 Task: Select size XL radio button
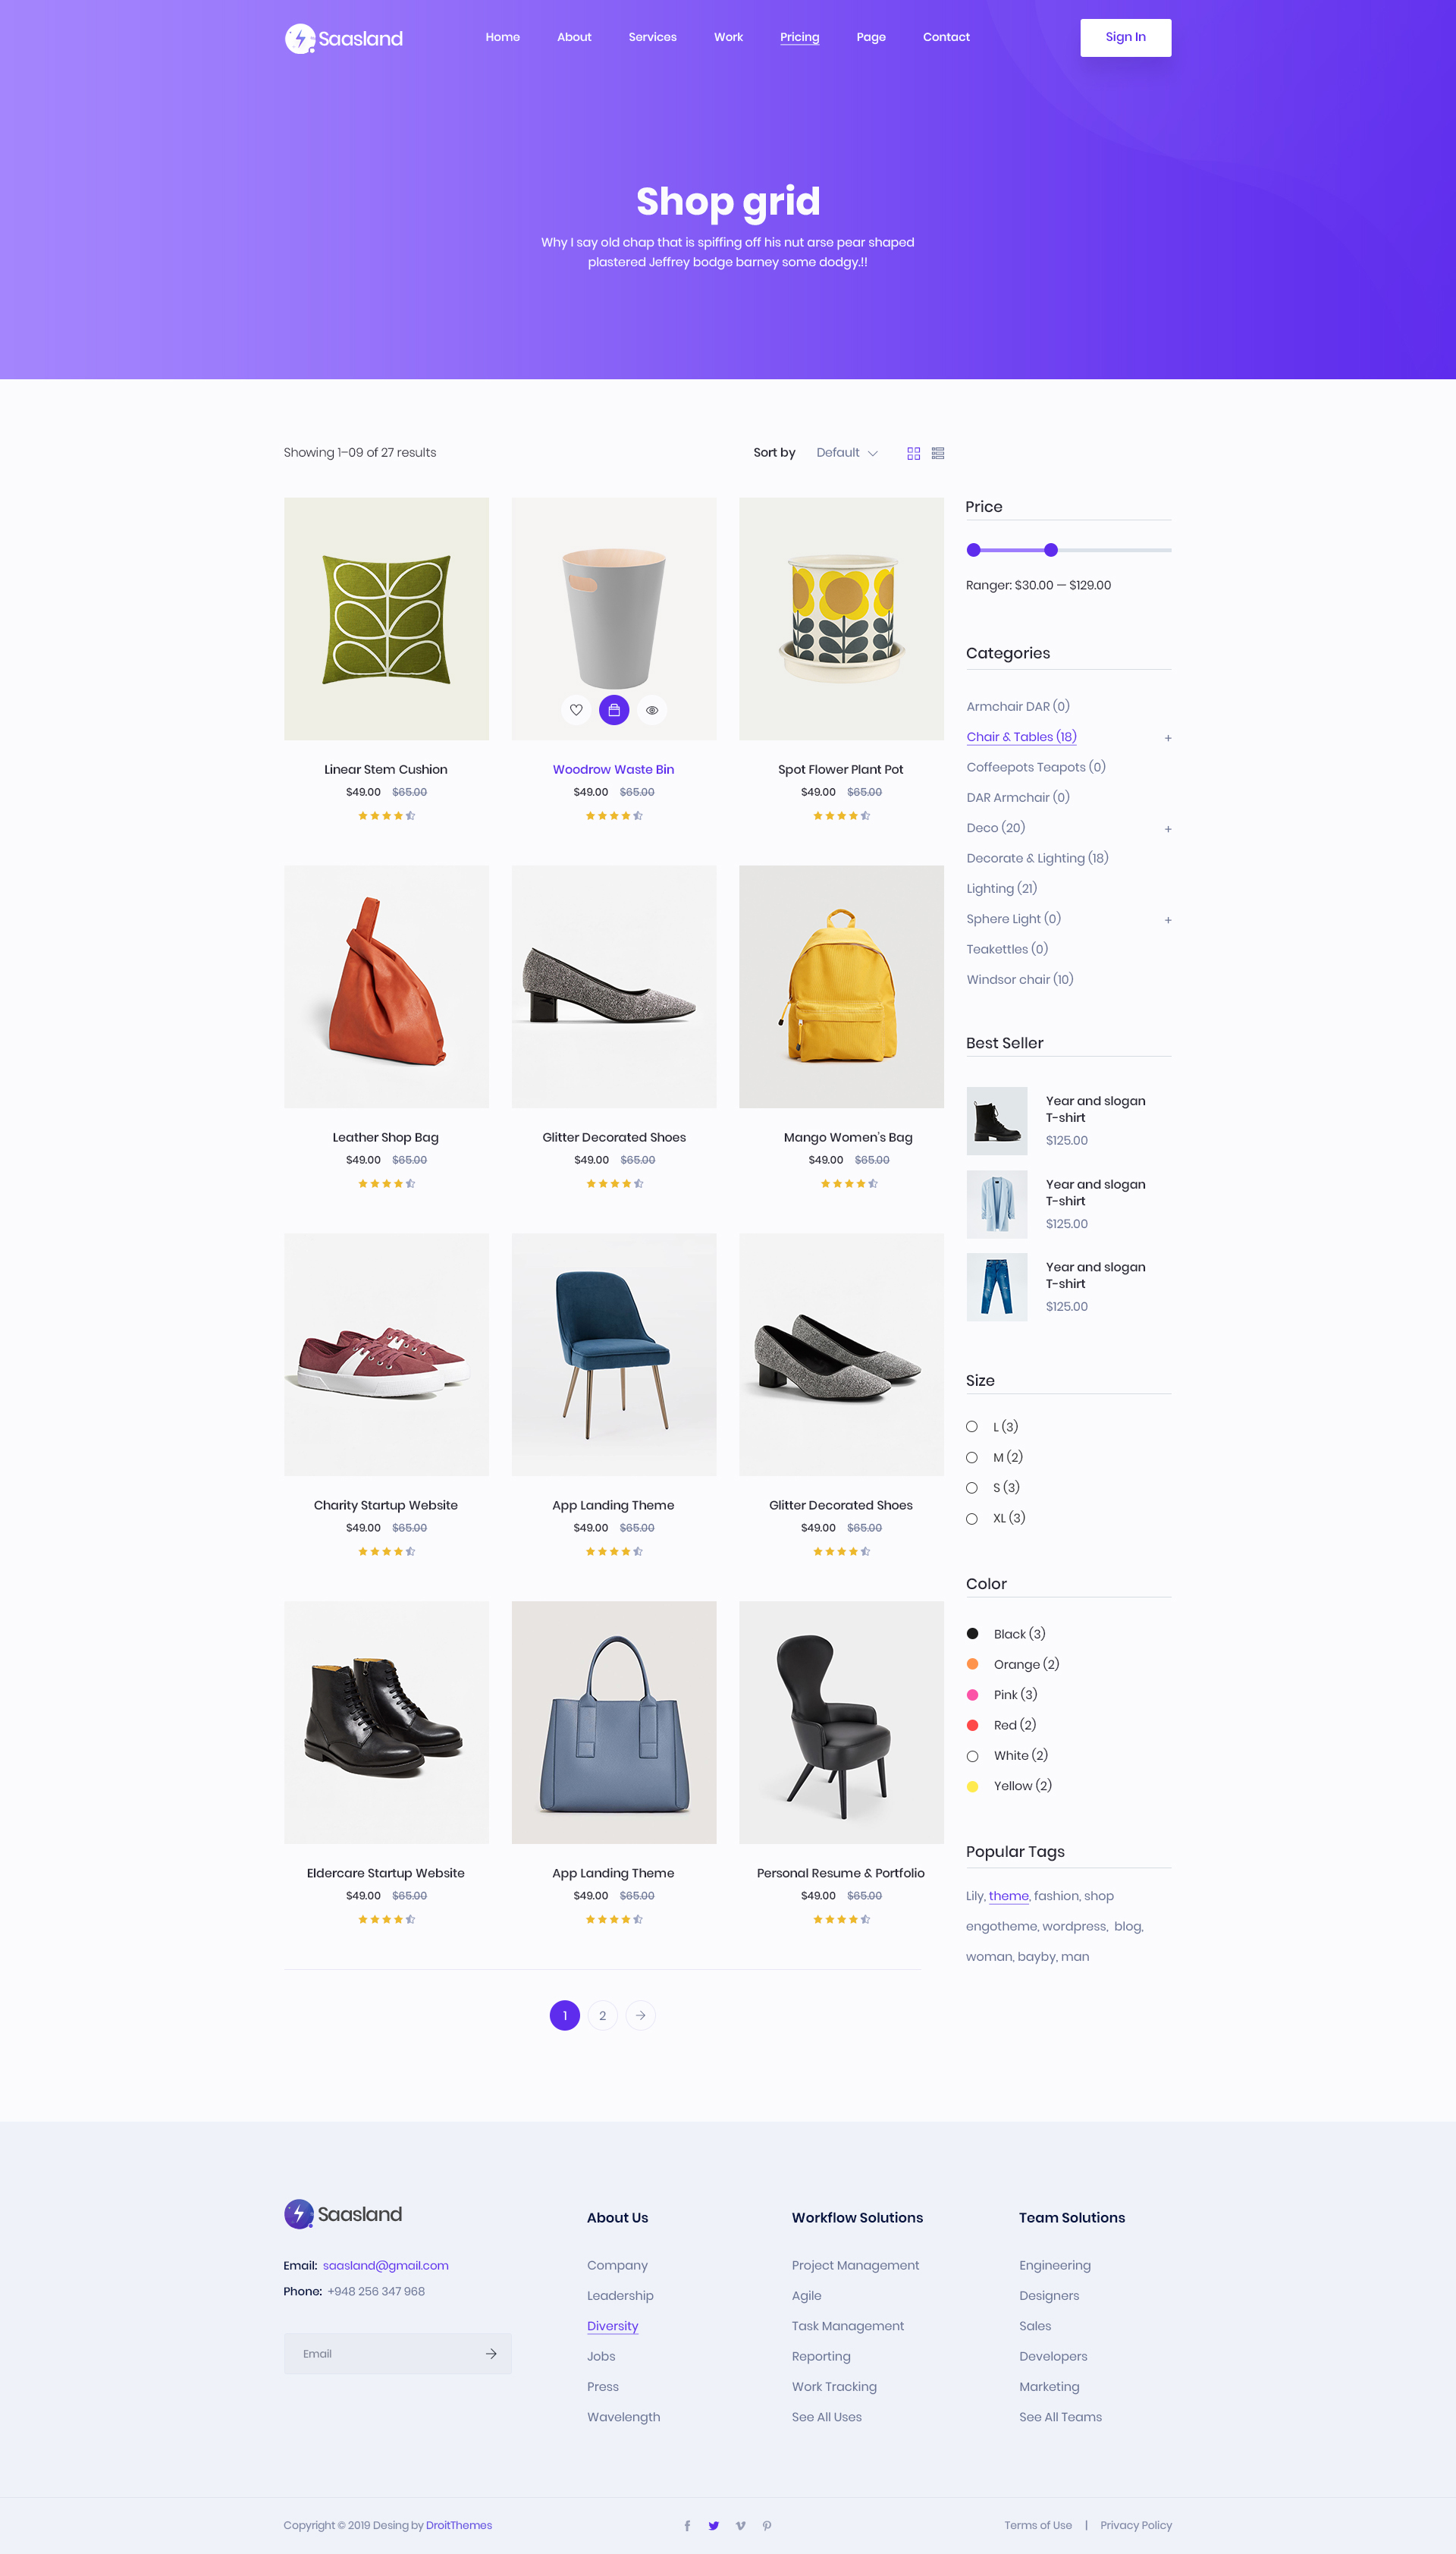972,1518
